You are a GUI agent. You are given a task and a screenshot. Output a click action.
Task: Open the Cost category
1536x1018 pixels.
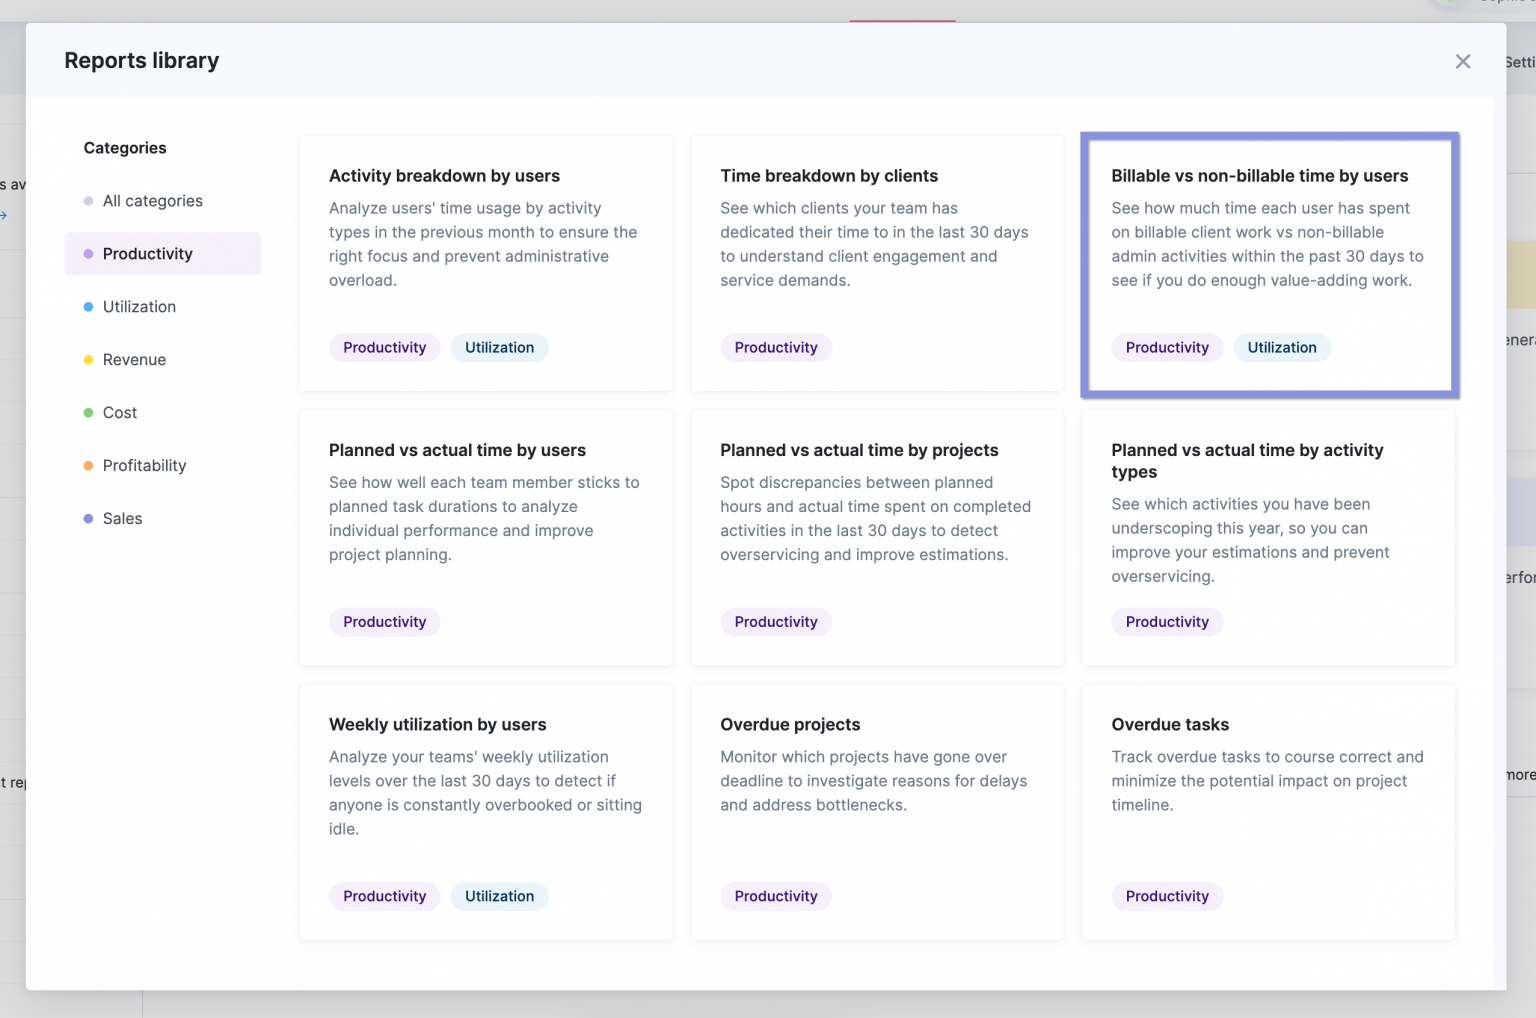pyautogui.click(x=119, y=413)
